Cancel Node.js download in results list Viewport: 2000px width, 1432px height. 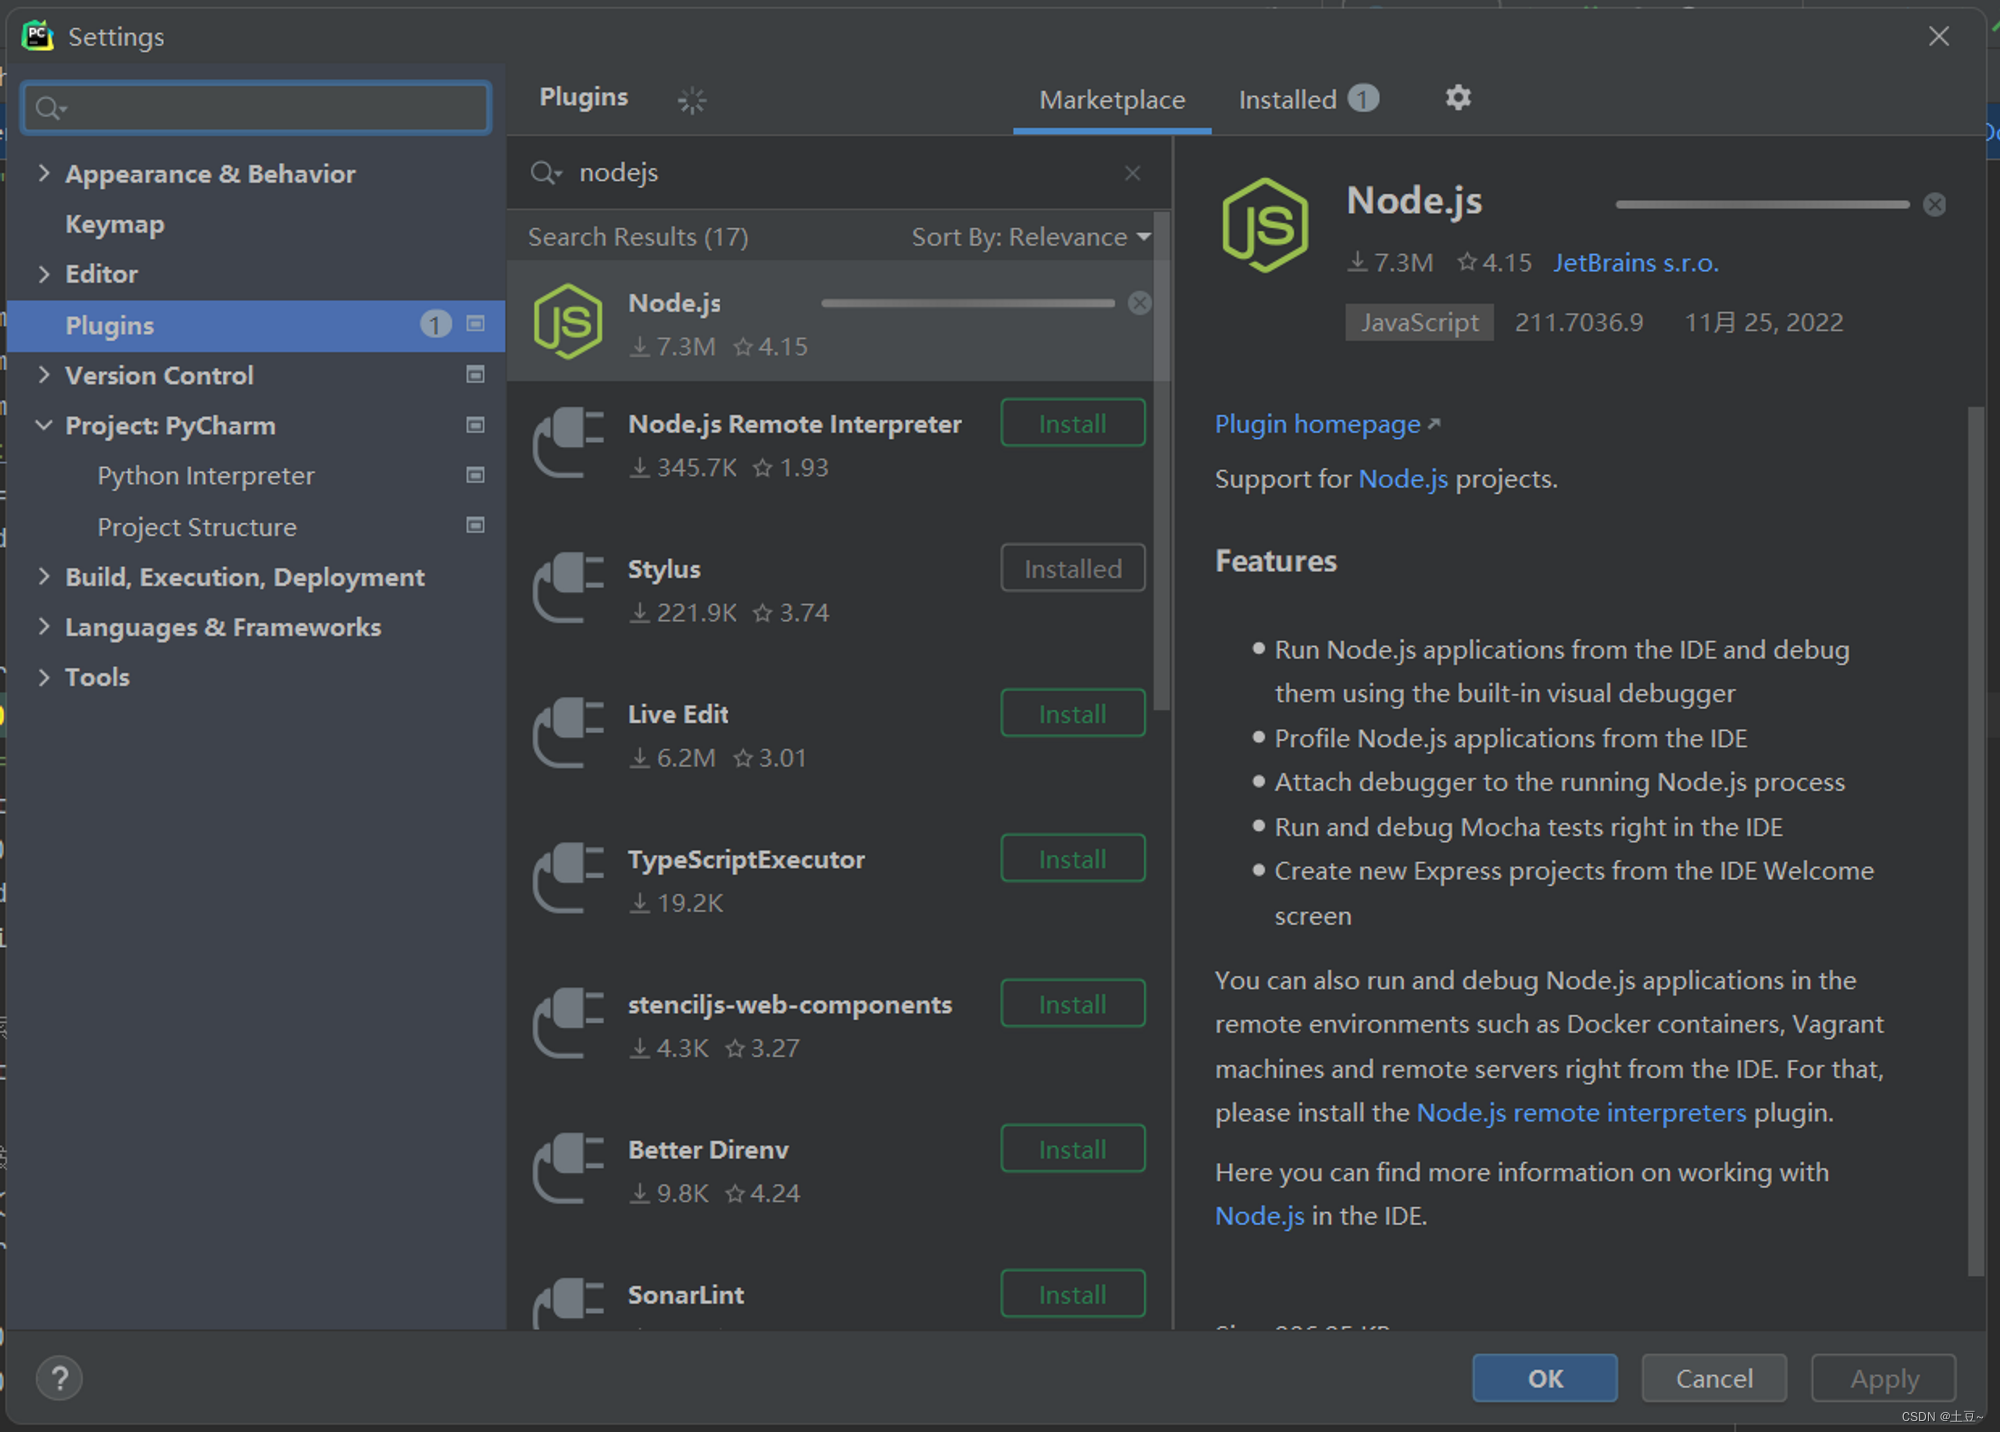pyautogui.click(x=1139, y=303)
